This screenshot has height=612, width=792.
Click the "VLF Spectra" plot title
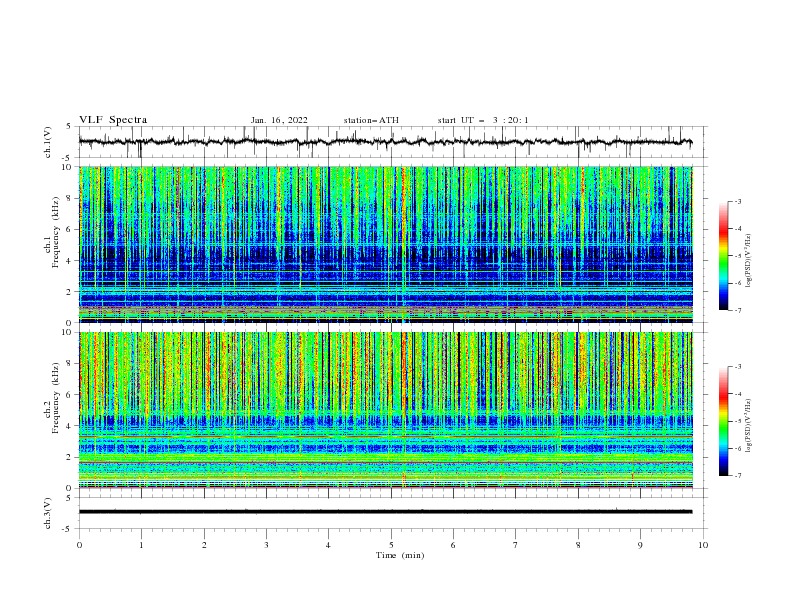pyautogui.click(x=113, y=120)
